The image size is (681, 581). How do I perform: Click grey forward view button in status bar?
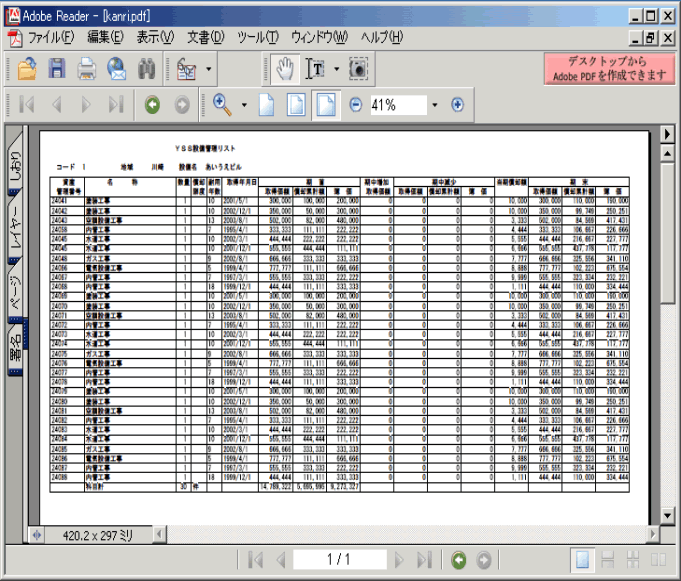click(x=484, y=560)
